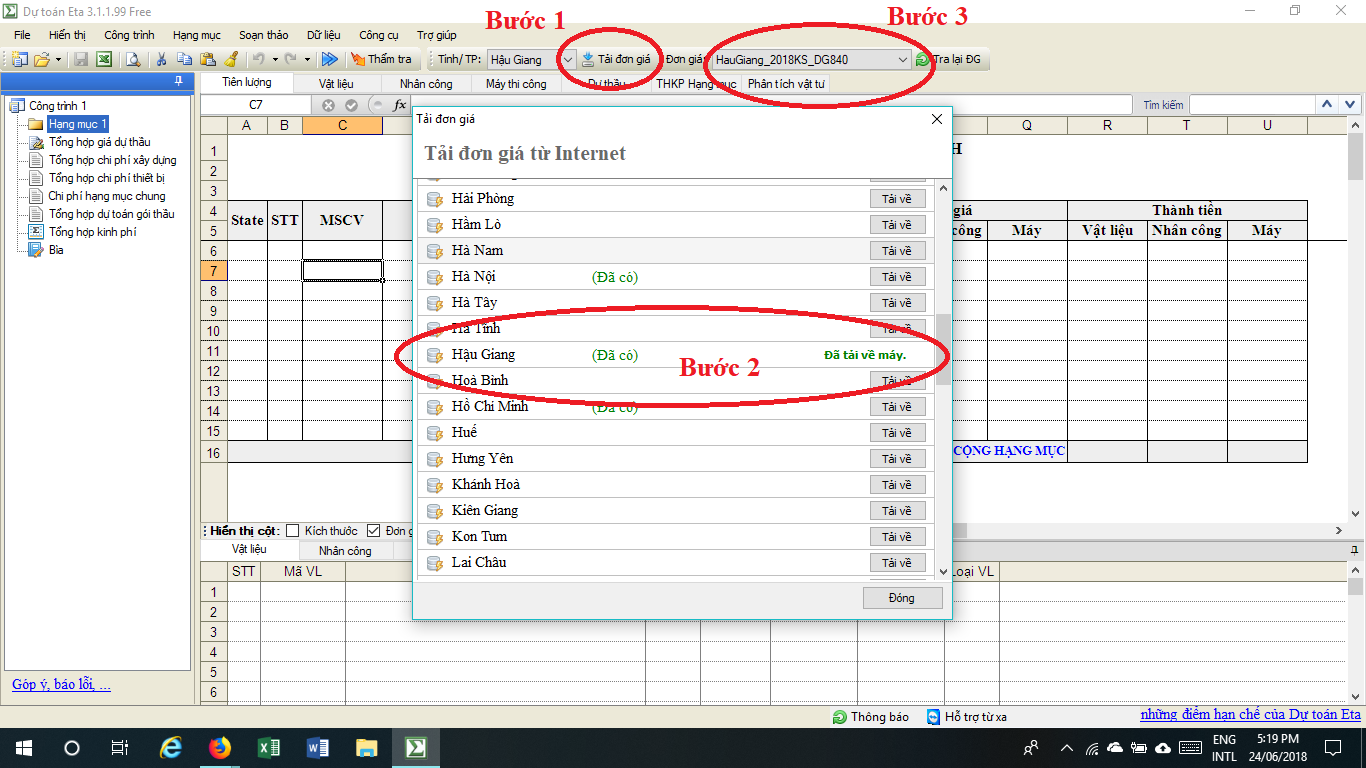Click the blue double-arrow forward icon
The width and height of the screenshot is (1366, 768).
point(329,60)
